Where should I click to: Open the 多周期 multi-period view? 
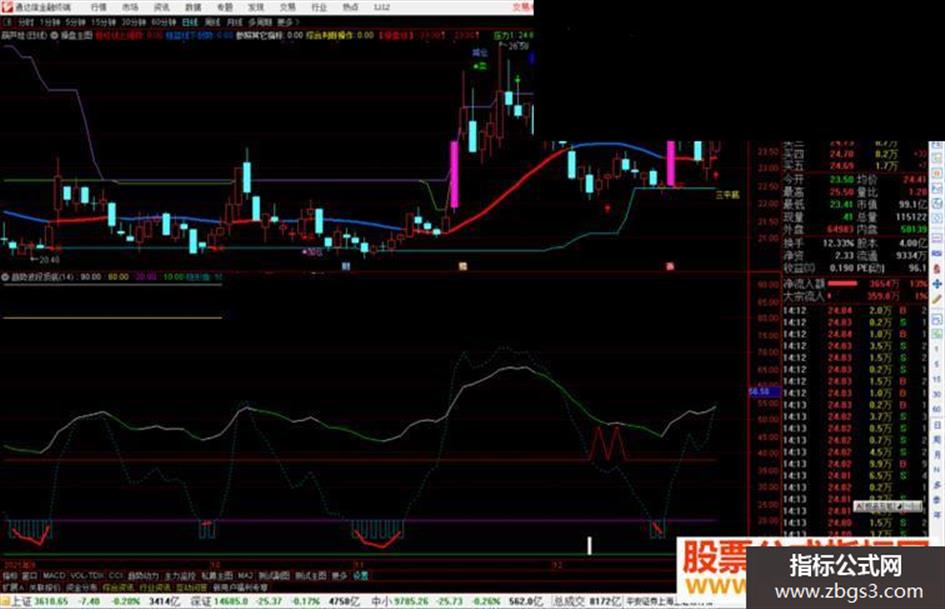(x=260, y=22)
